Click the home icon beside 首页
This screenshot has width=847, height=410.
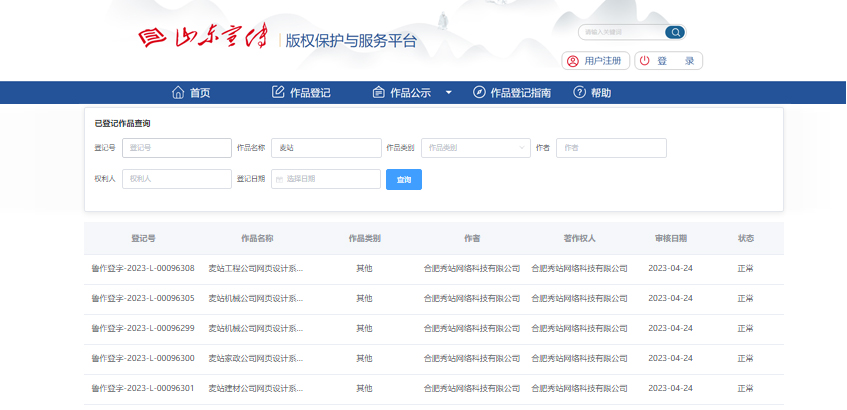(178, 93)
